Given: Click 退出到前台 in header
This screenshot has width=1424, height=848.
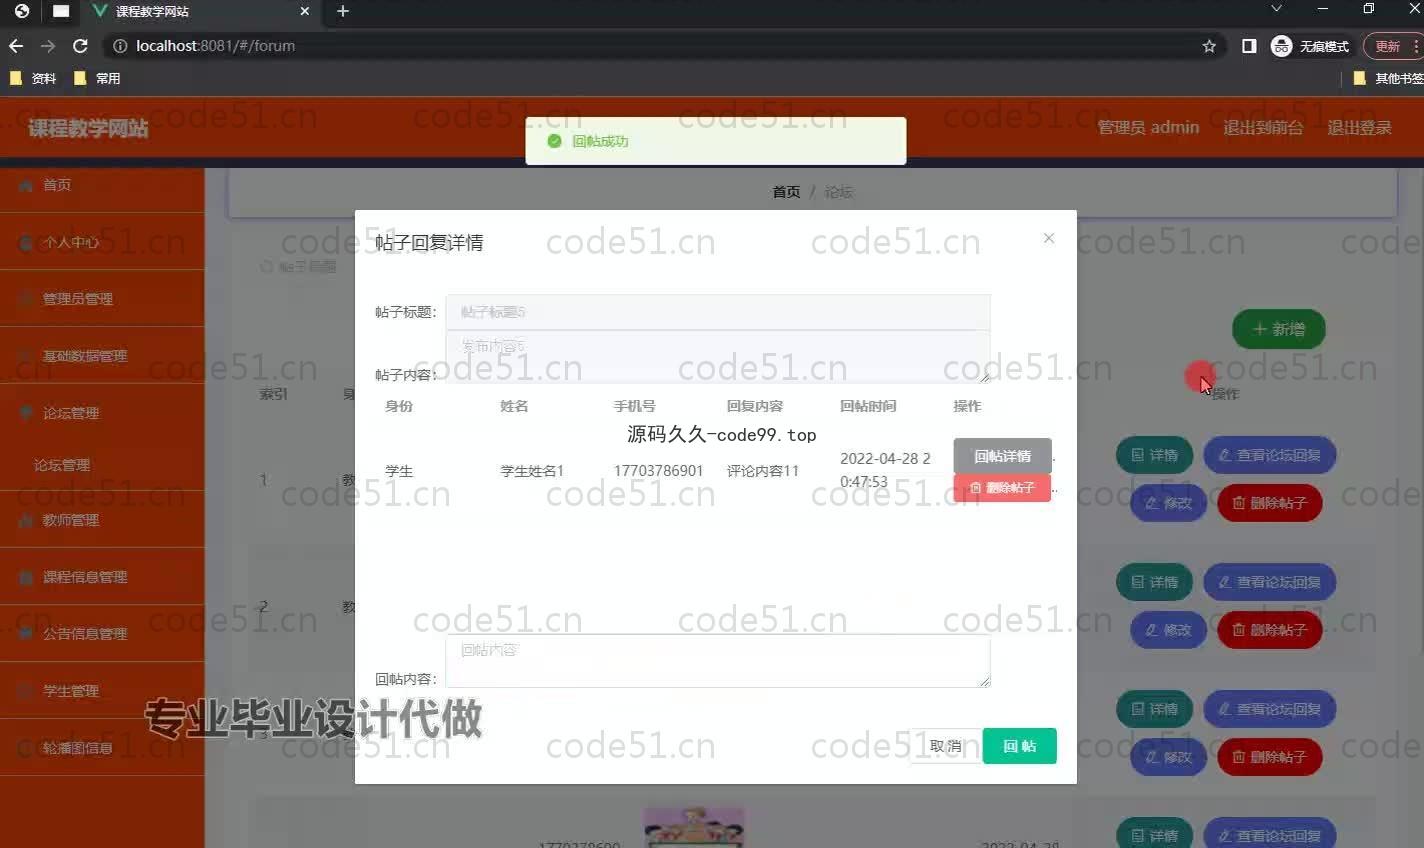Looking at the screenshot, I should tap(1263, 127).
